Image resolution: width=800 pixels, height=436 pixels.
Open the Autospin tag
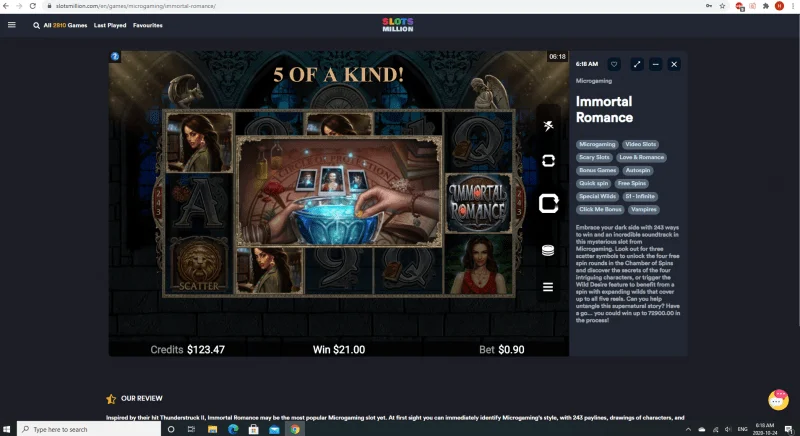point(638,170)
